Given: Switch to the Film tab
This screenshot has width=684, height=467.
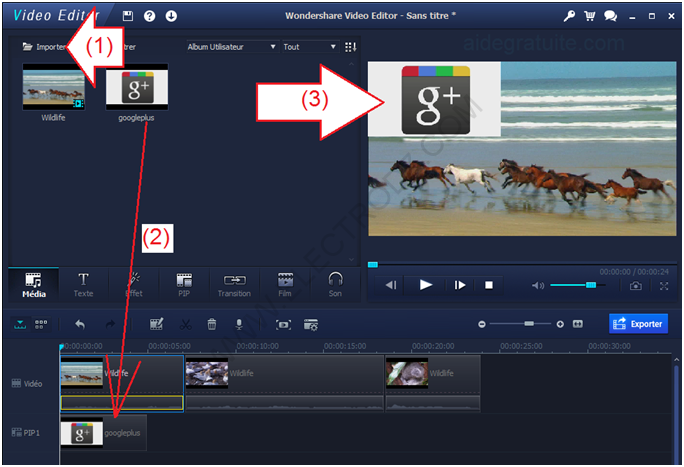Looking at the screenshot, I should (285, 285).
